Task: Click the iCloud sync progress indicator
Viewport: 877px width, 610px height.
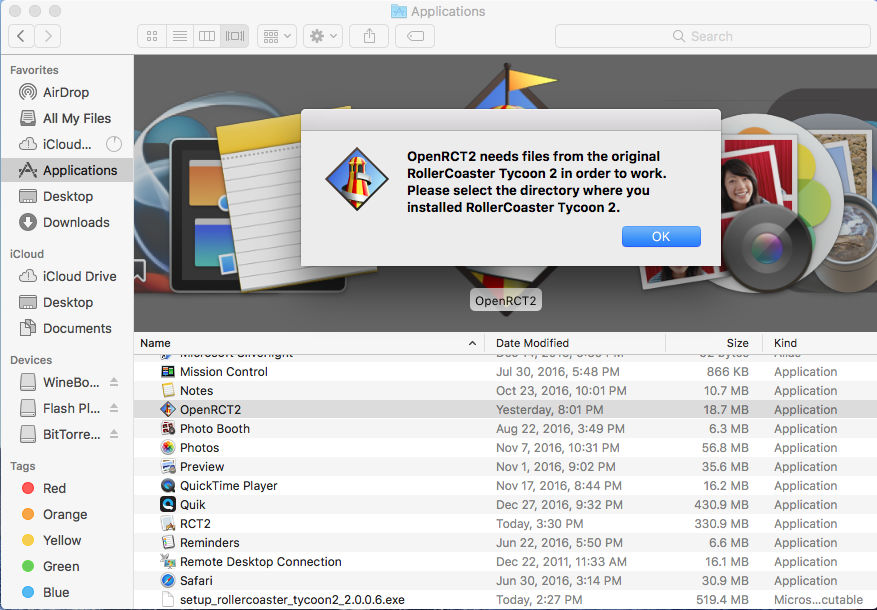Action: tap(114, 144)
